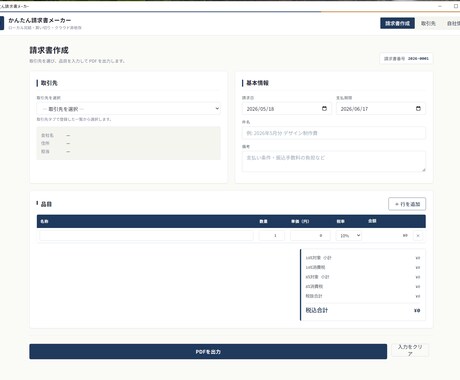Click into the 備考 notes textarea
Viewport: 460px width, 380px height.
tap(334, 162)
